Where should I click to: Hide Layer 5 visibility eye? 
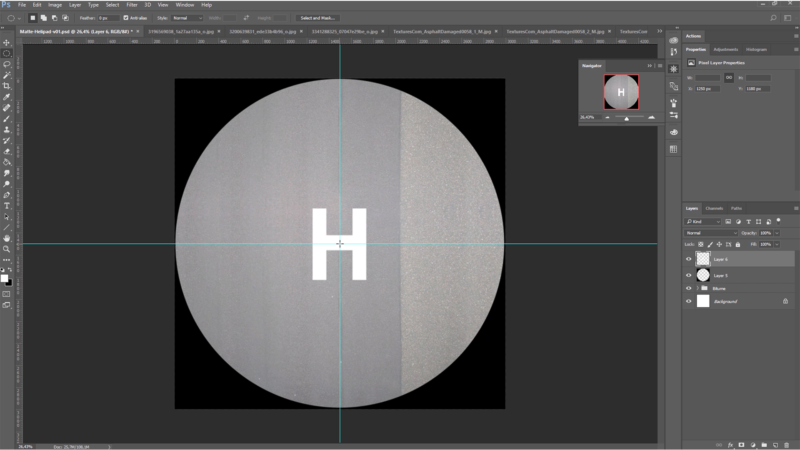688,276
